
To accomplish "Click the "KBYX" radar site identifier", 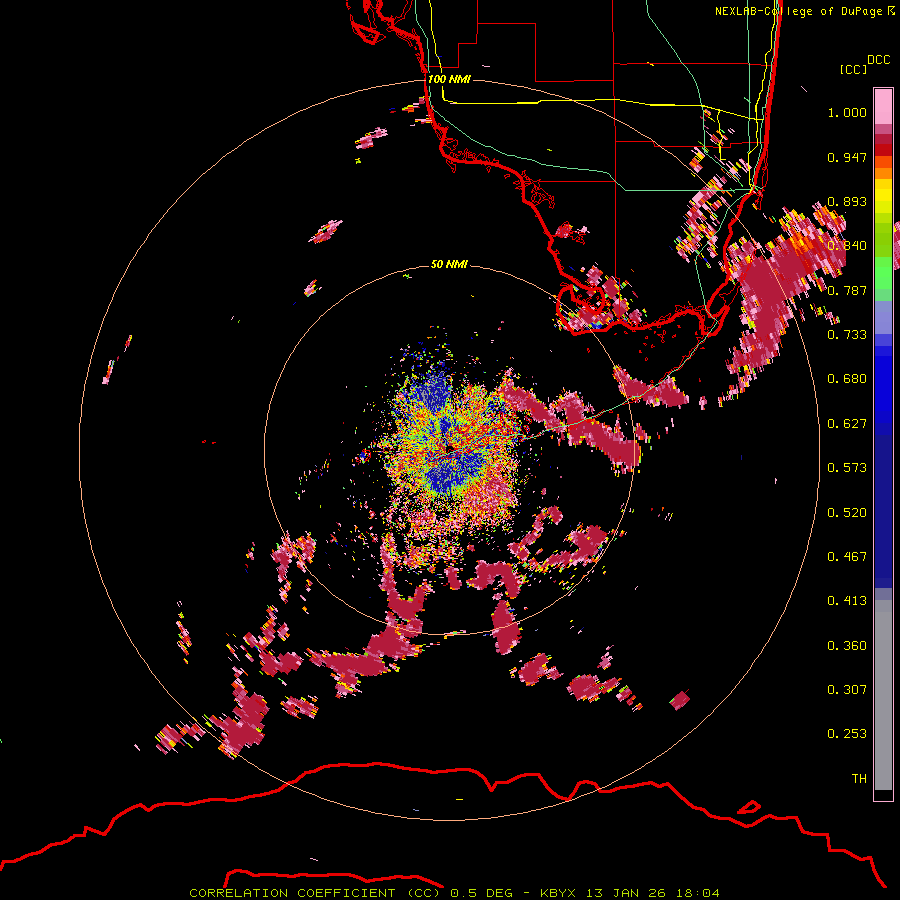I will point(560,893).
